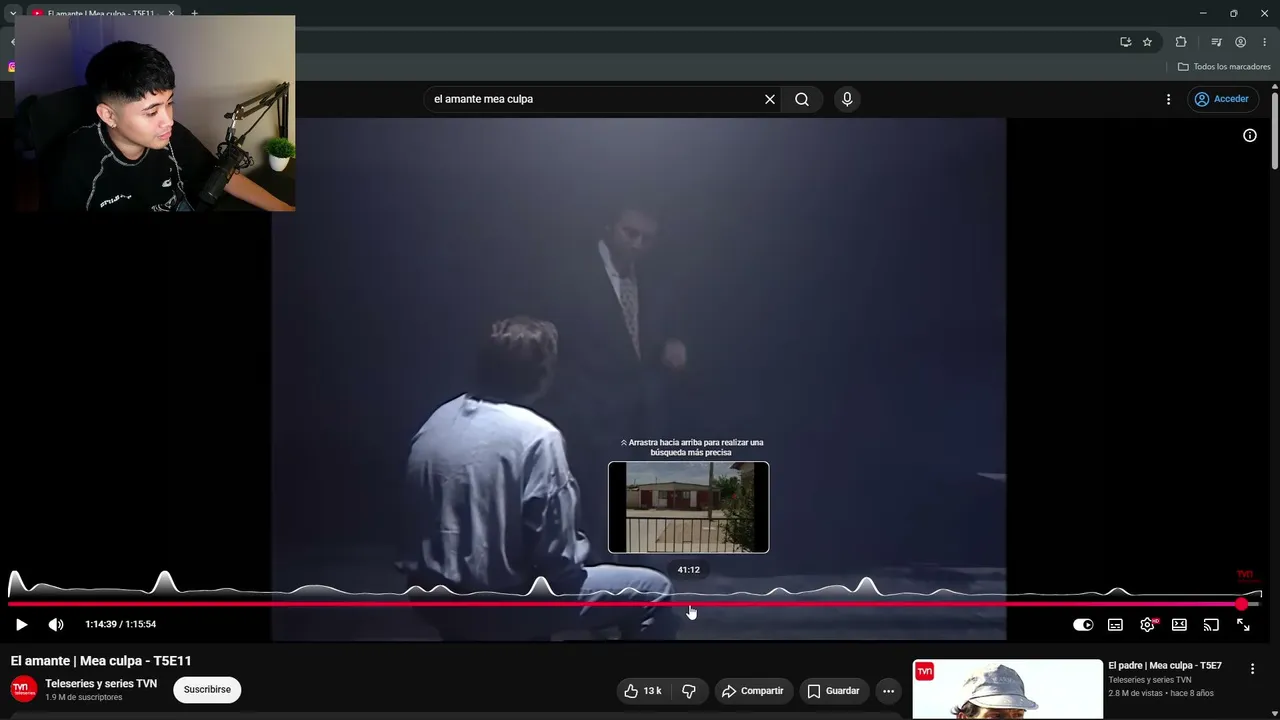Open the browser media controls icon

(1216, 42)
